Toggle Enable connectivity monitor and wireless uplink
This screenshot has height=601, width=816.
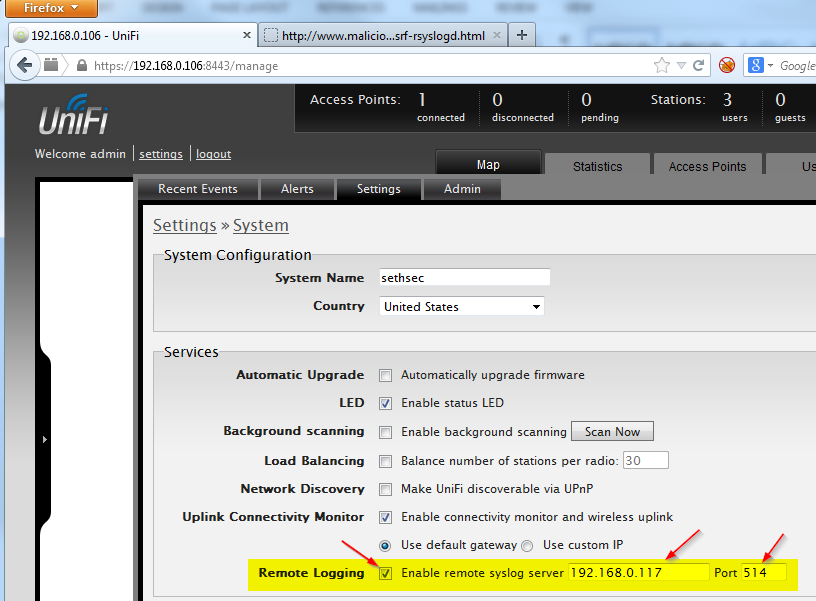[x=385, y=517]
